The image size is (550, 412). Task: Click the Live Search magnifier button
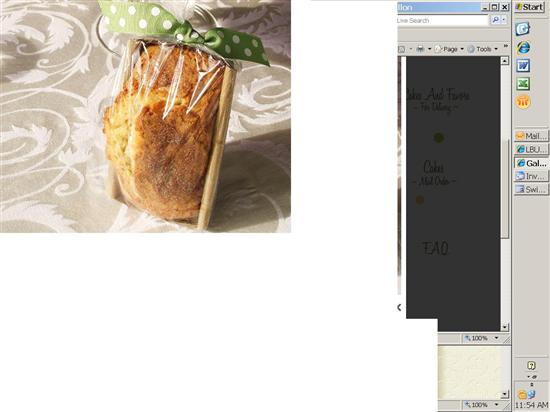[x=495, y=20]
